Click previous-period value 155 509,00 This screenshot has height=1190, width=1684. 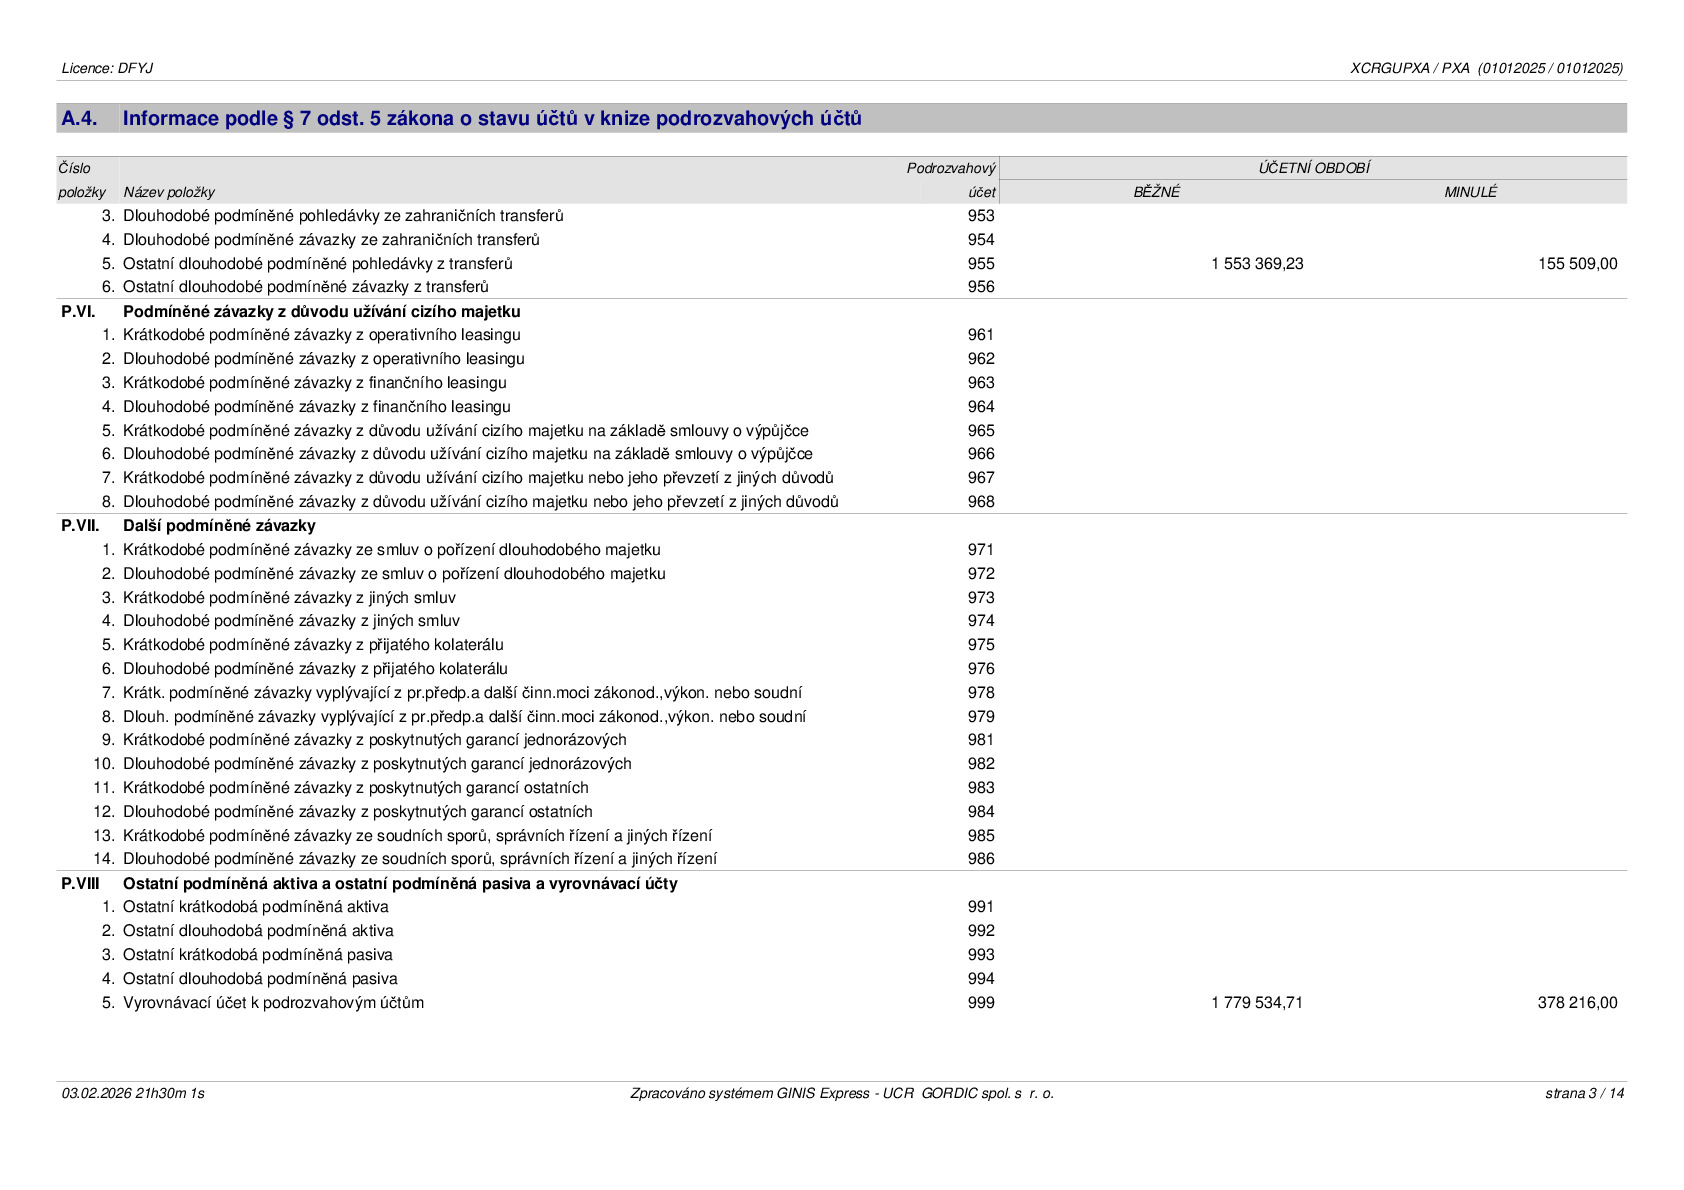point(1577,264)
